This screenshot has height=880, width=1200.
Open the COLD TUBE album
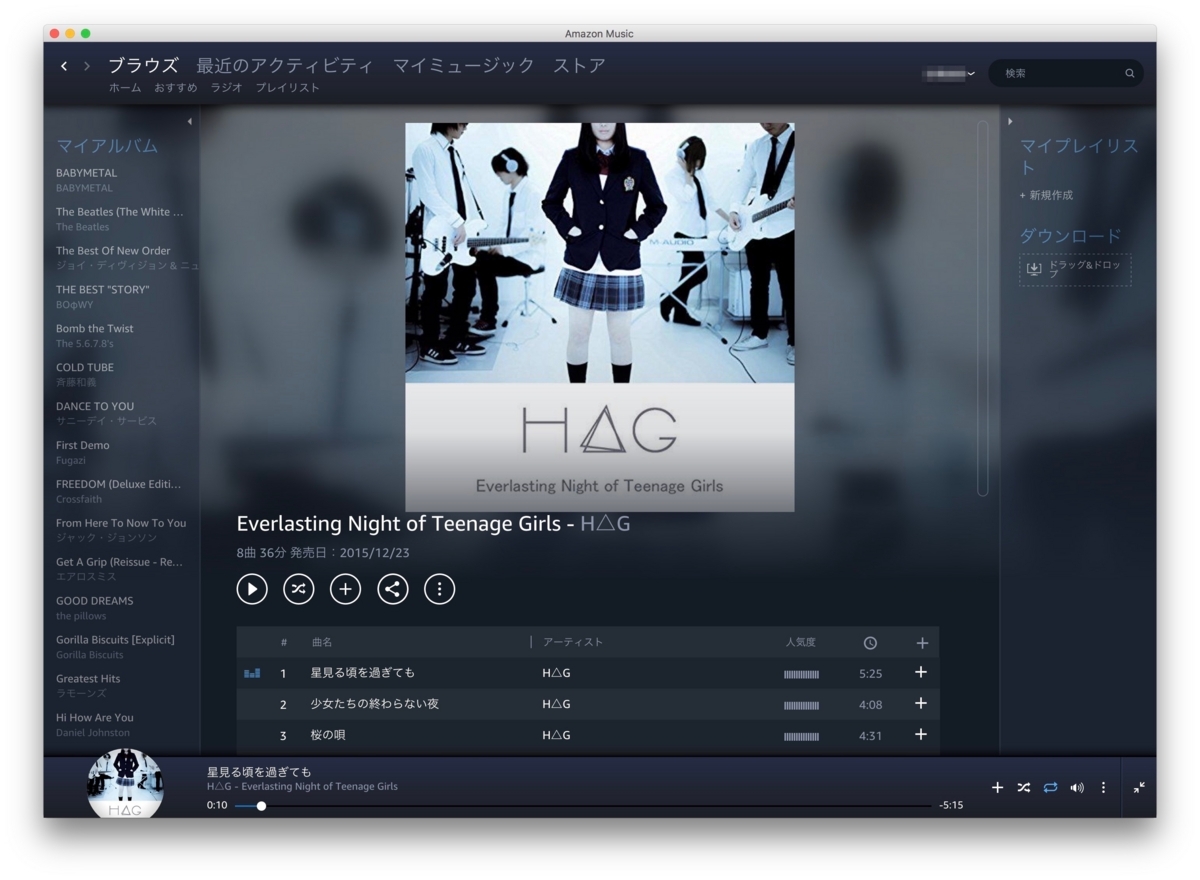click(x=85, y=368)
